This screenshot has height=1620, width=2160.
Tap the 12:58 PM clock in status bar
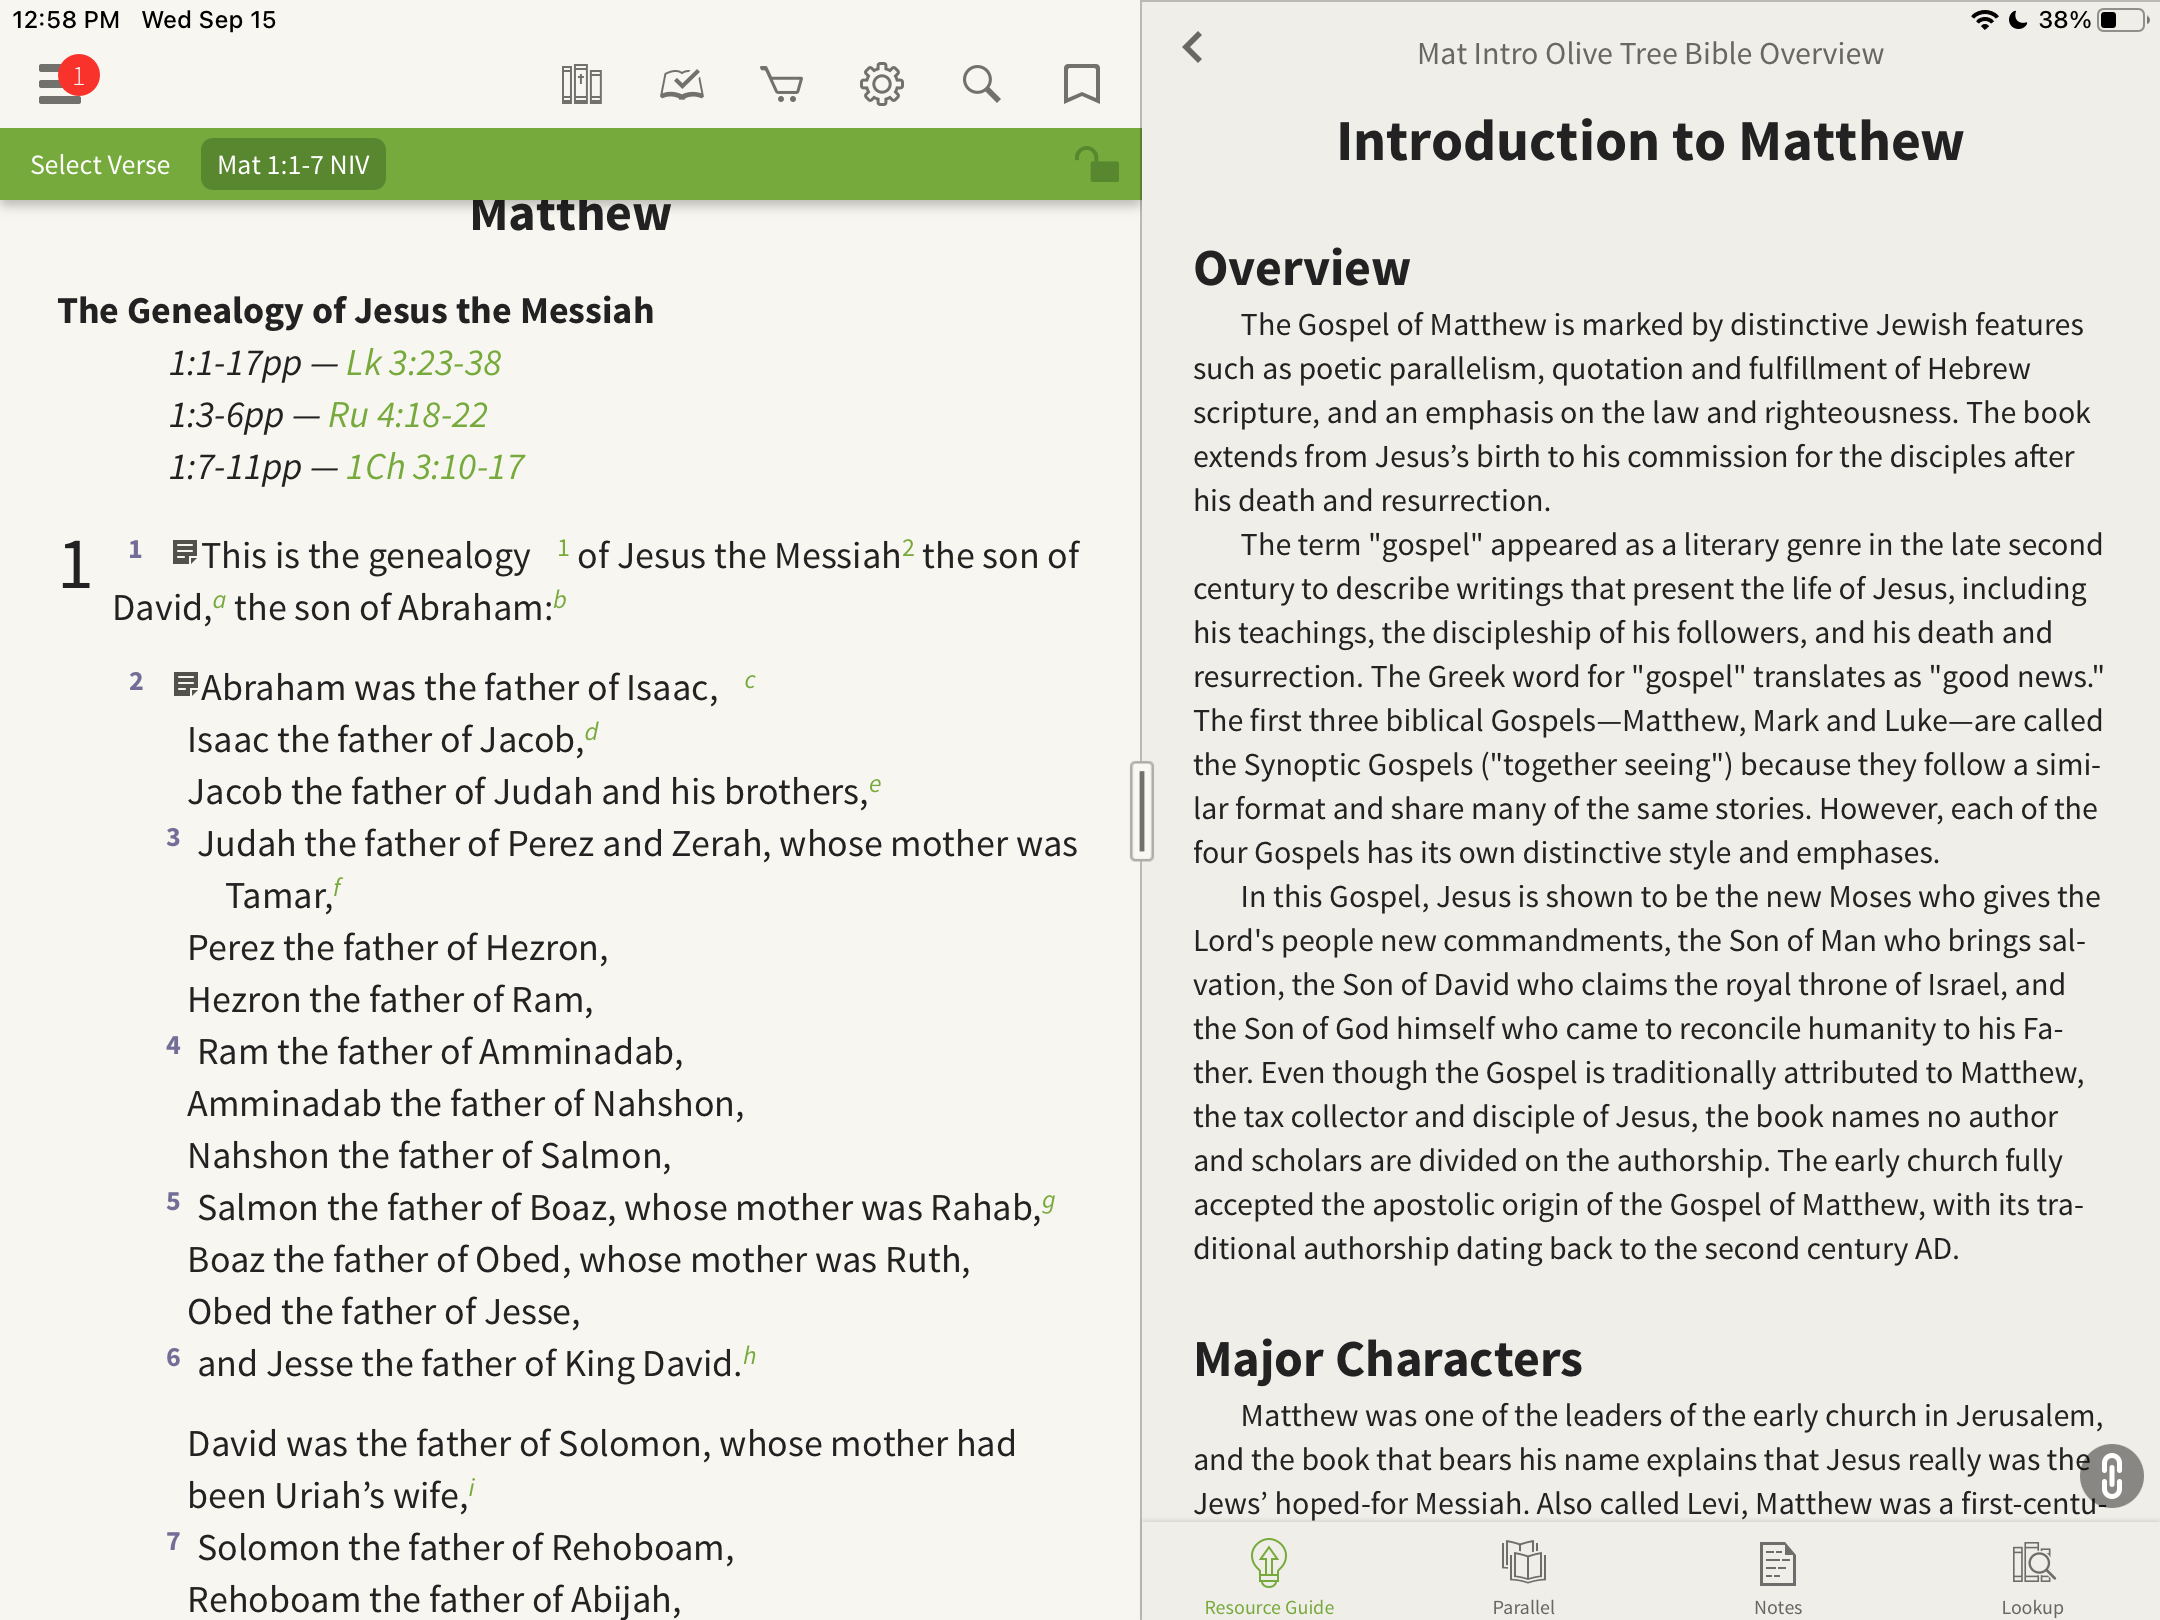(66, 20)
